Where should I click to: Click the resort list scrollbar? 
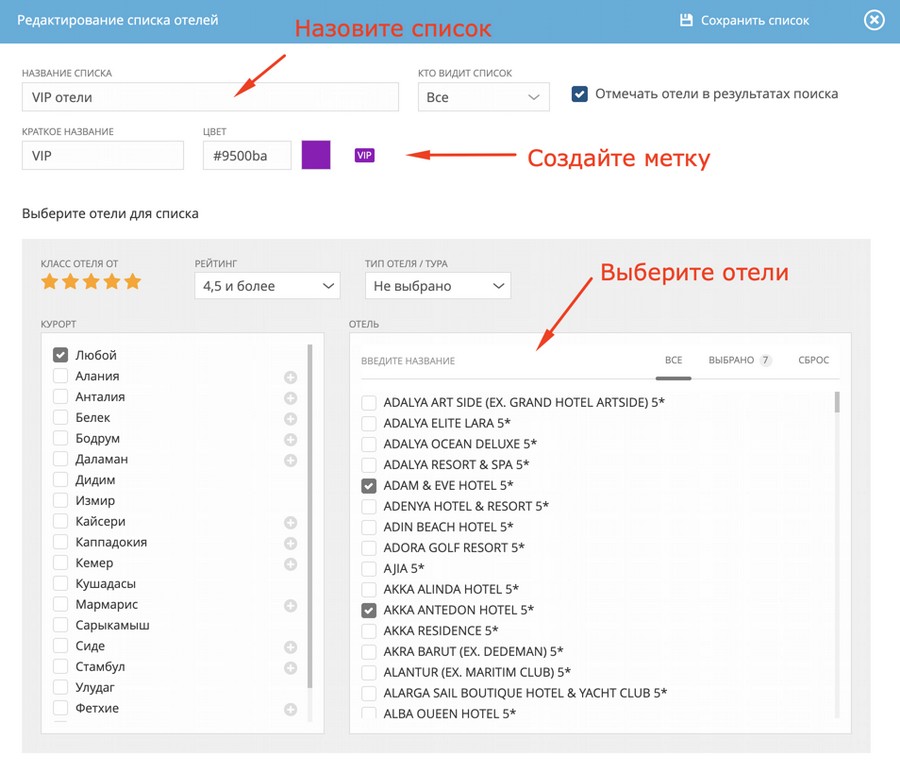pyautogui.click(x=310, y=516)
